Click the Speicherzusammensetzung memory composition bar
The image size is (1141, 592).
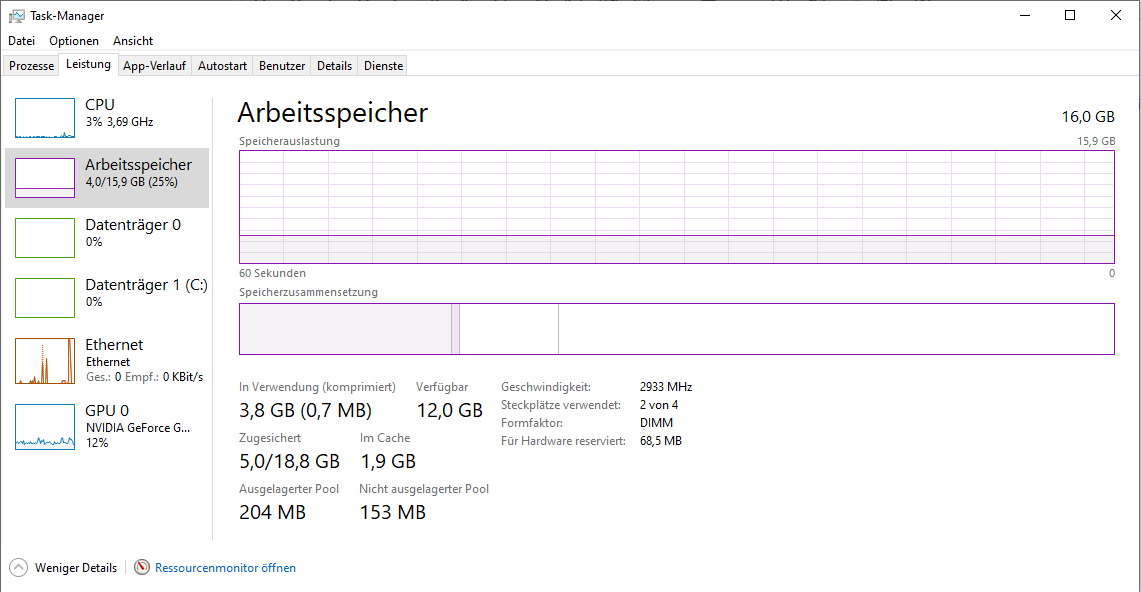click(676, 329)
